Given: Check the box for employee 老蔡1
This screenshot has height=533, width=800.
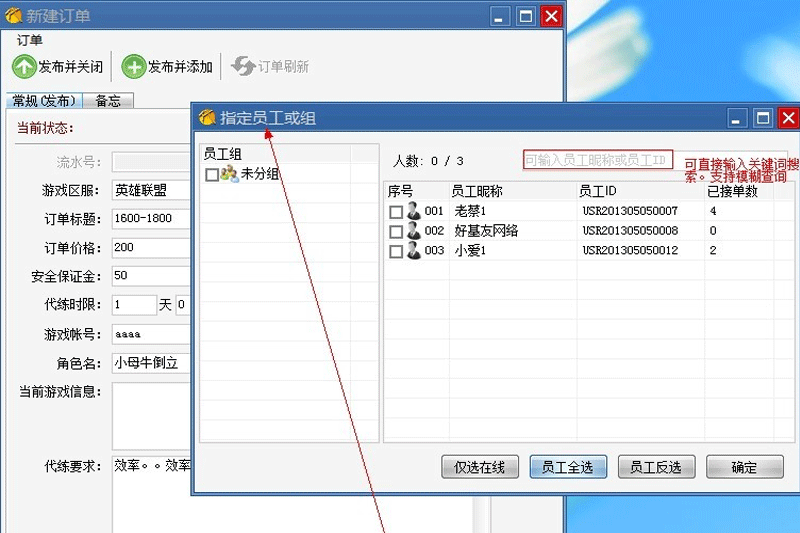Looking at the screenshot, I should click(396, 212).
